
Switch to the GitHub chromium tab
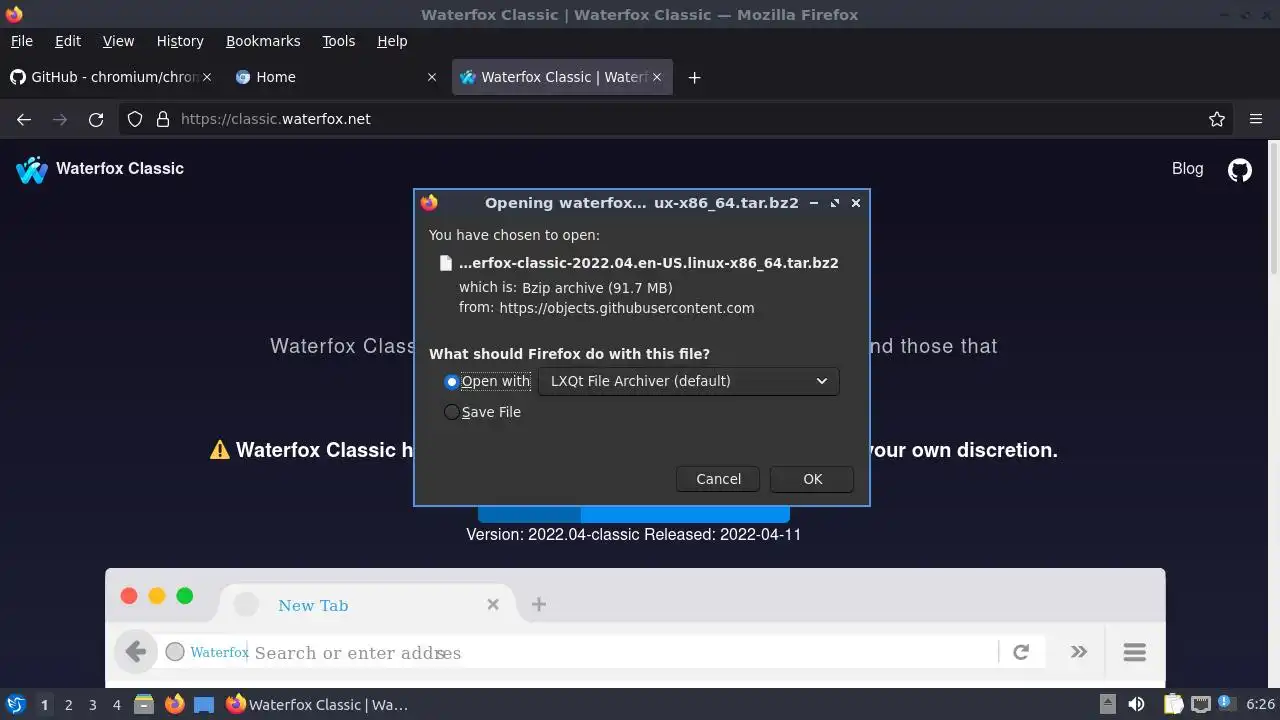[110, 77]
